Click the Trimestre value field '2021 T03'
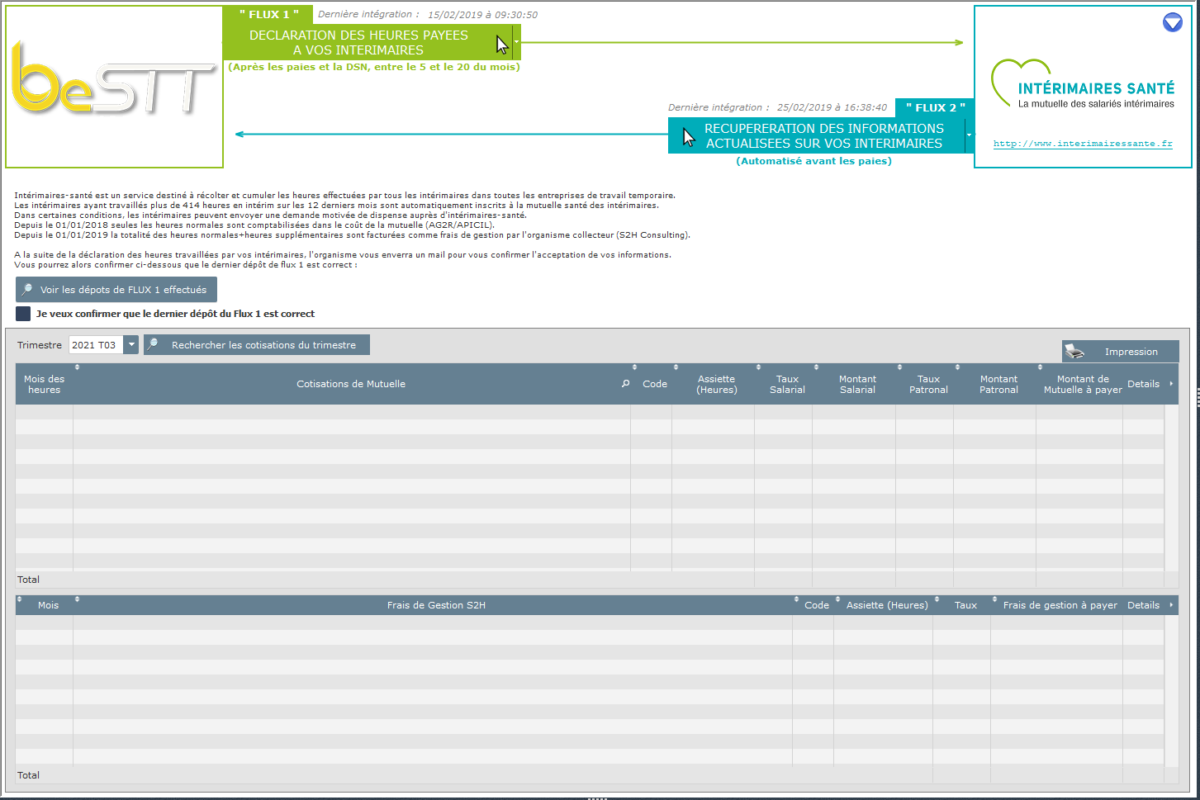 (94, 345)
